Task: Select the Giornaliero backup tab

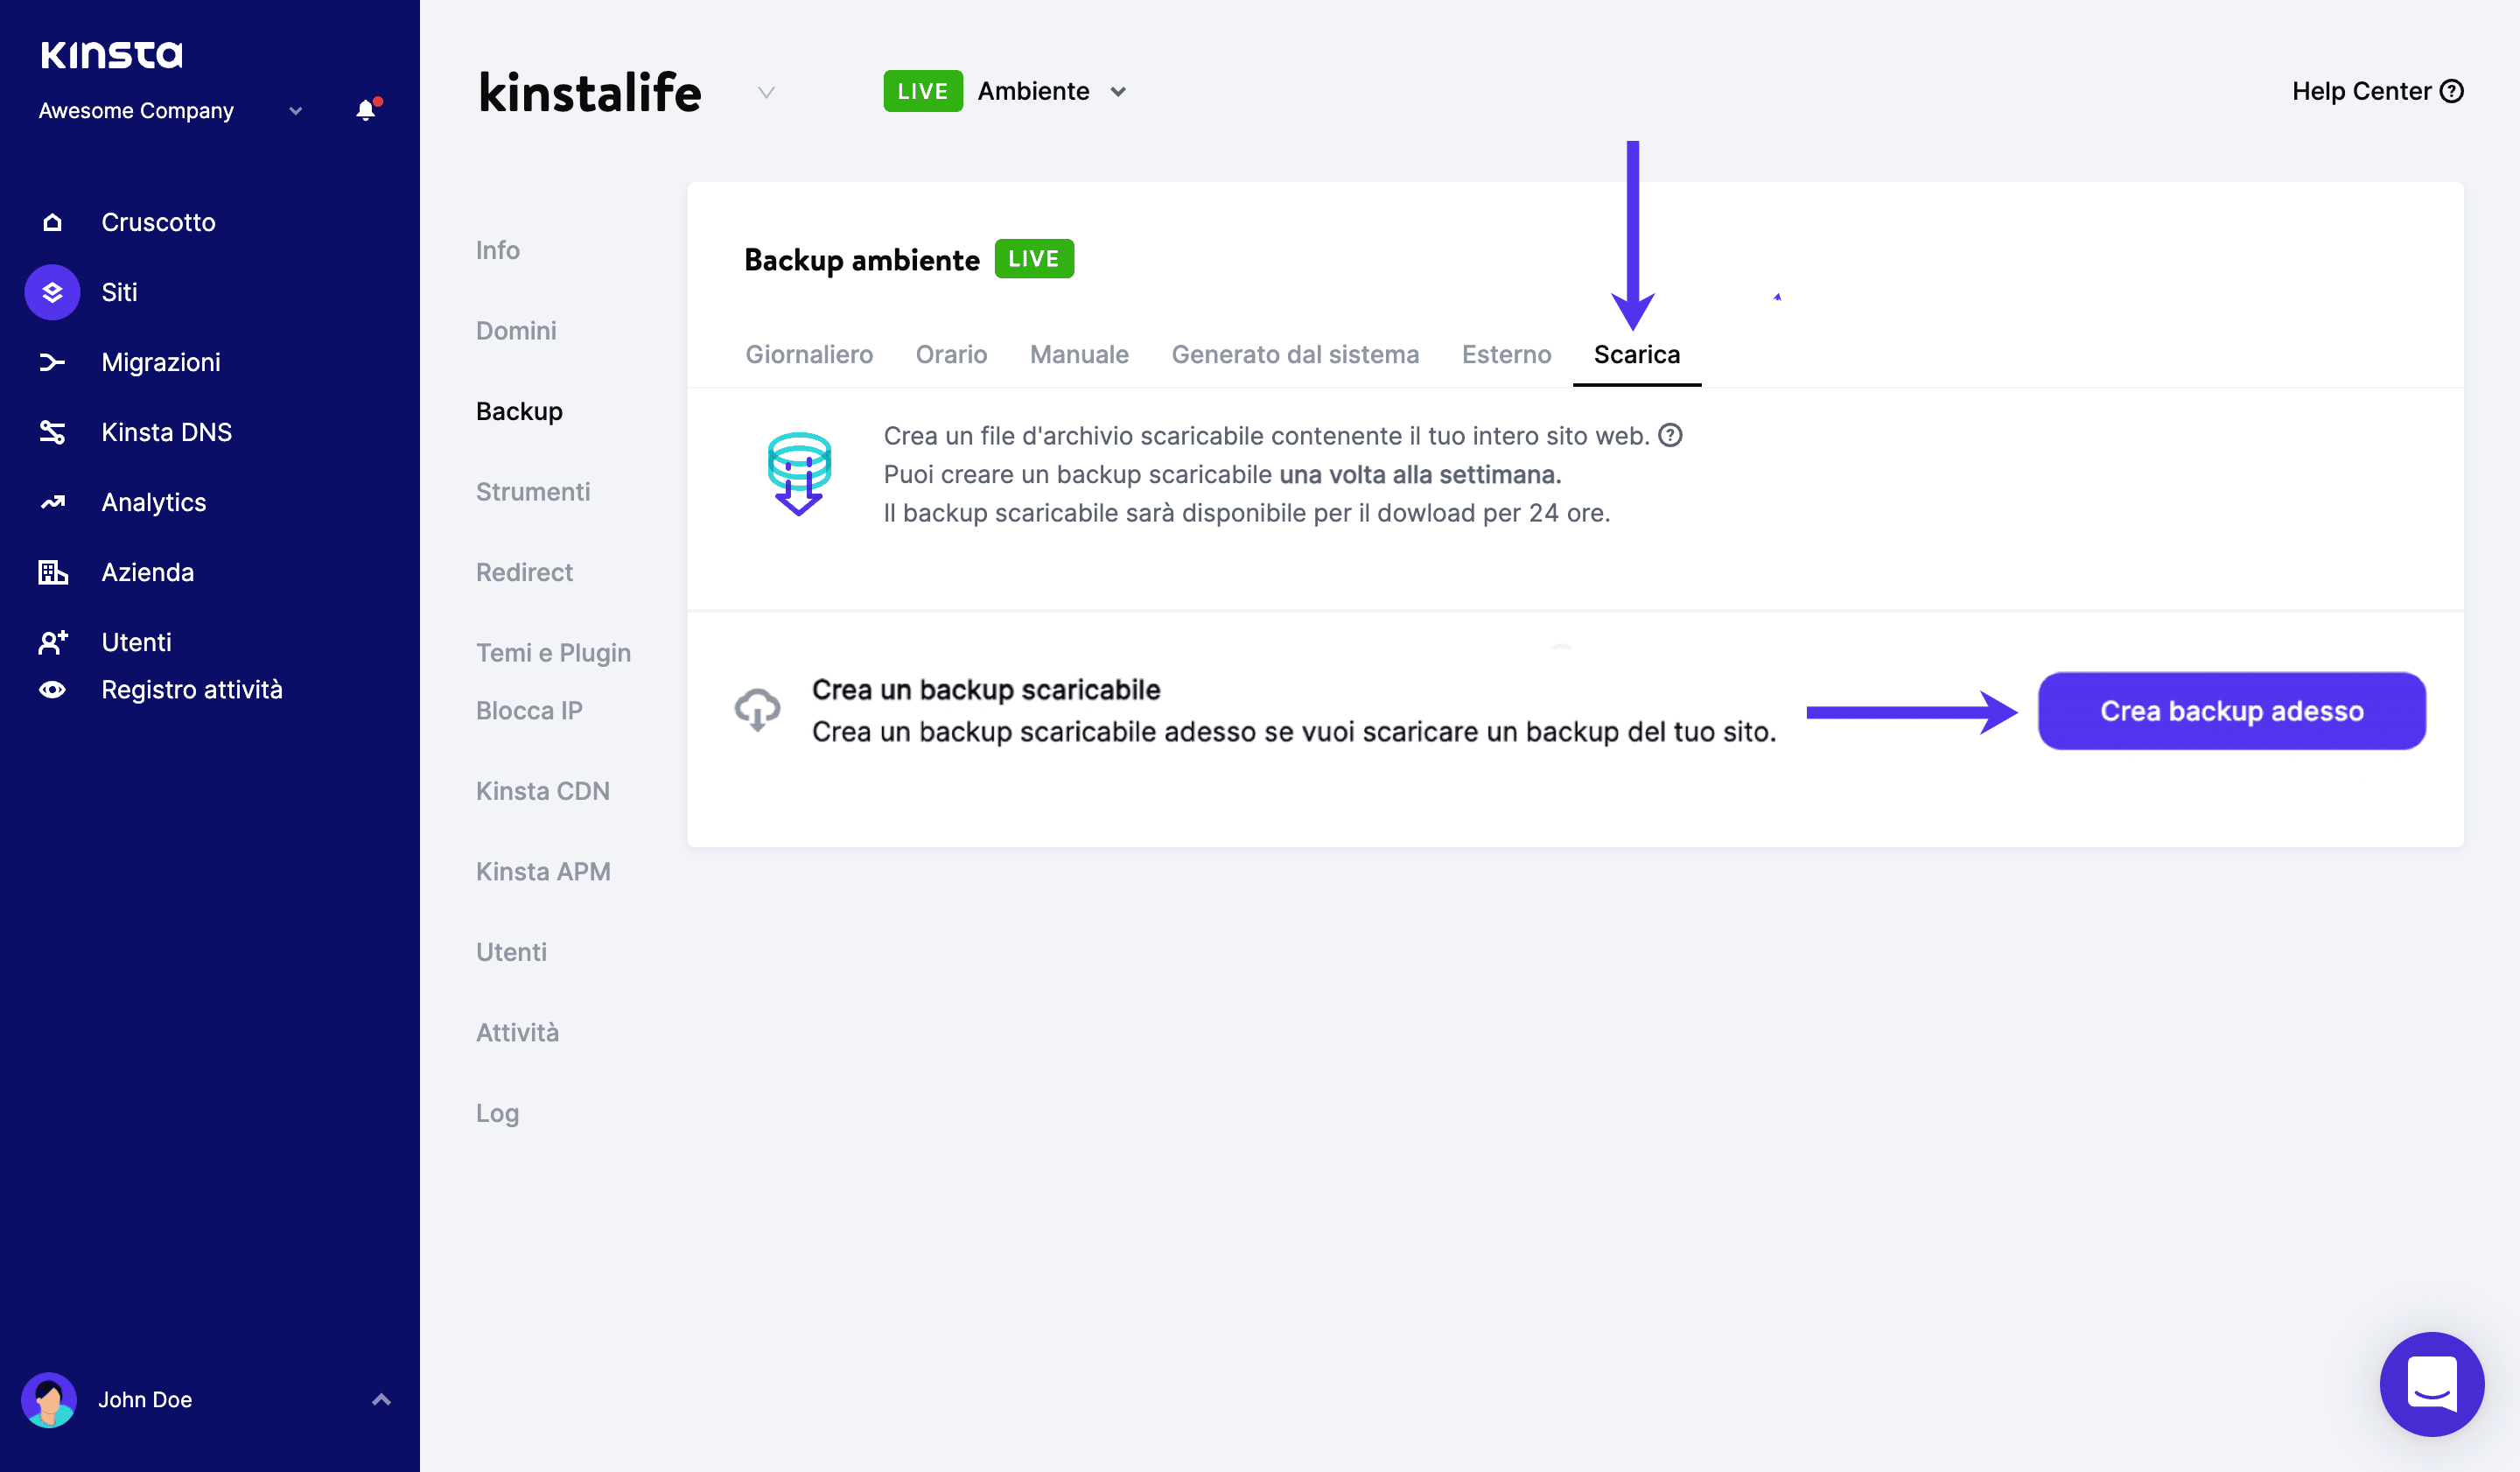Action: (809, 352)
